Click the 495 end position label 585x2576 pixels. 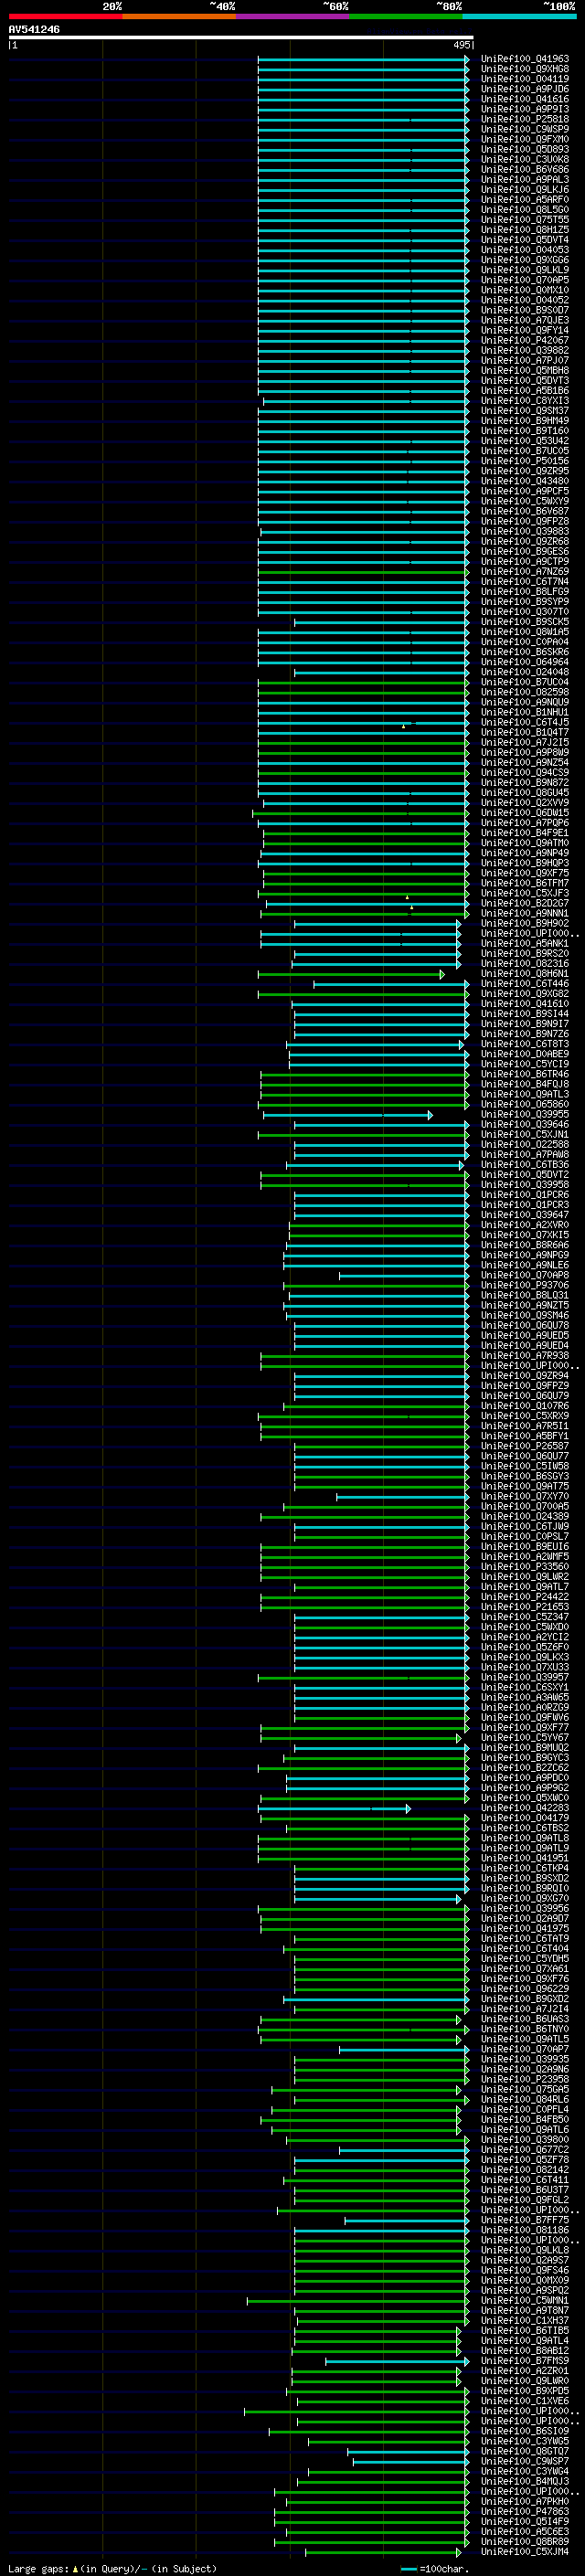click(x=461, y=45)
